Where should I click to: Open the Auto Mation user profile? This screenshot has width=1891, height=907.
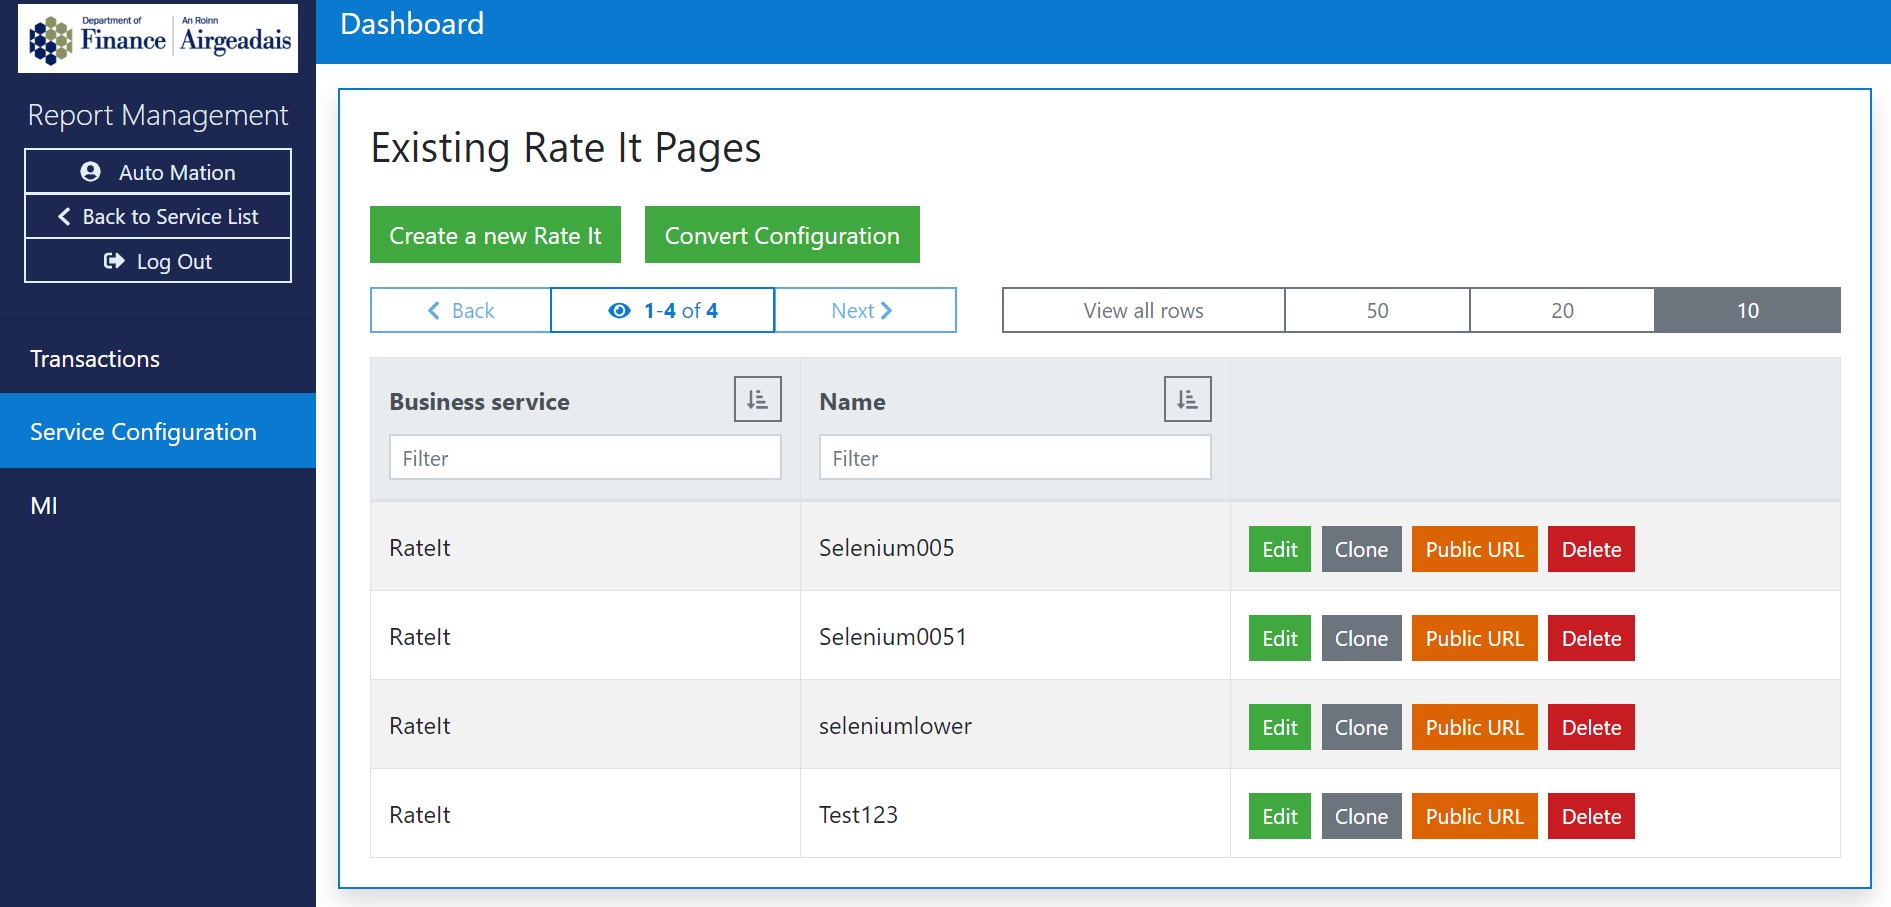pos(158,171)
